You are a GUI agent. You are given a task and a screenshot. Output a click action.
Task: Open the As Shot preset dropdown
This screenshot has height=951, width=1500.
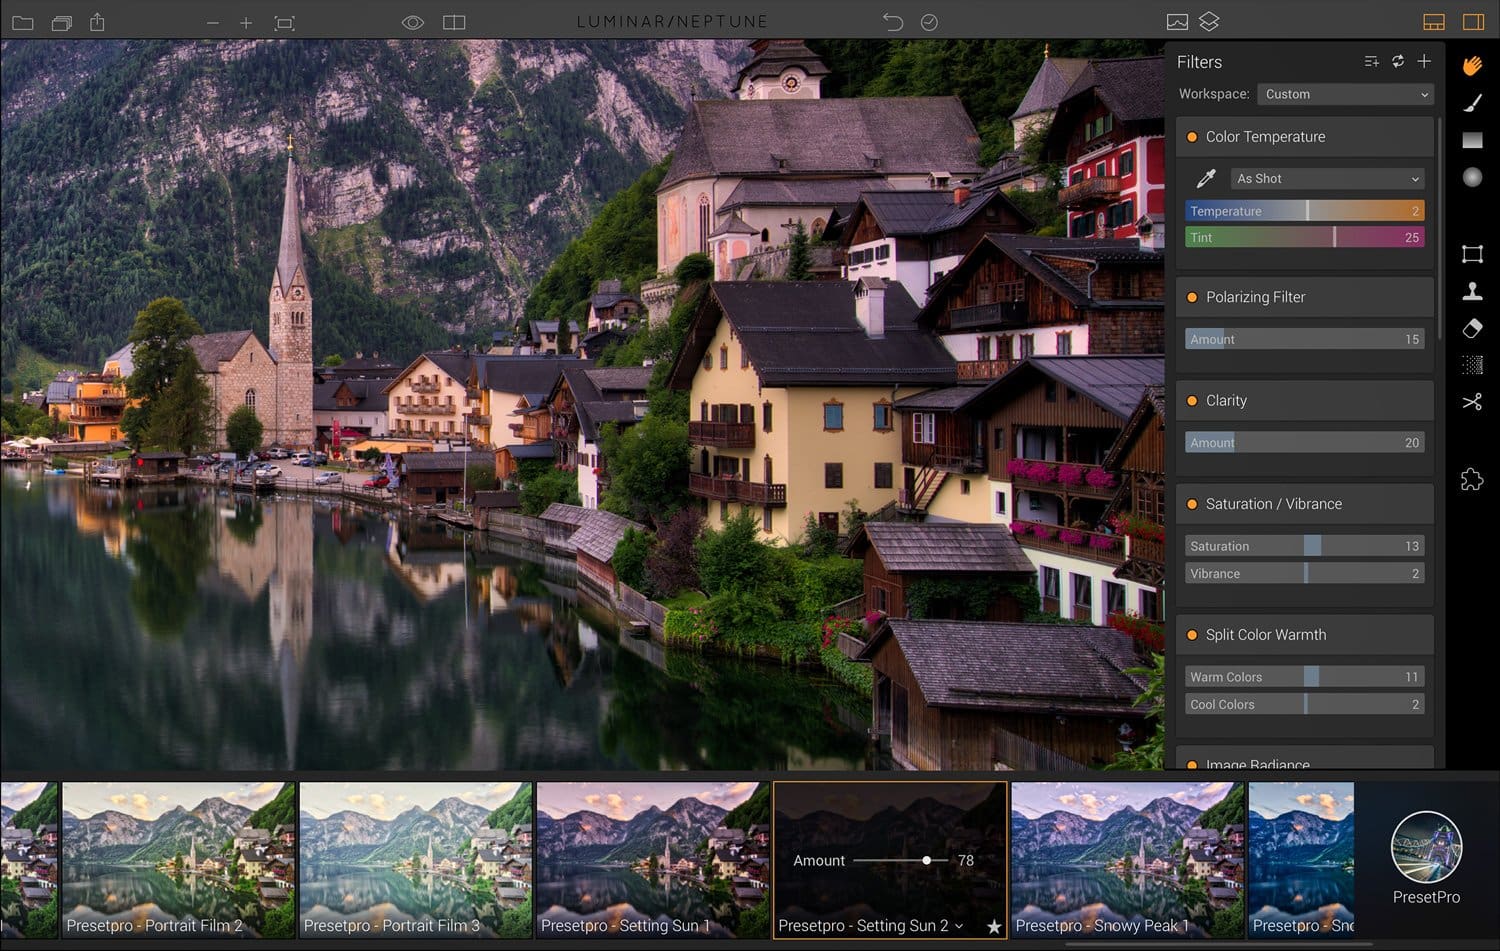click(x=1327, y=179)
